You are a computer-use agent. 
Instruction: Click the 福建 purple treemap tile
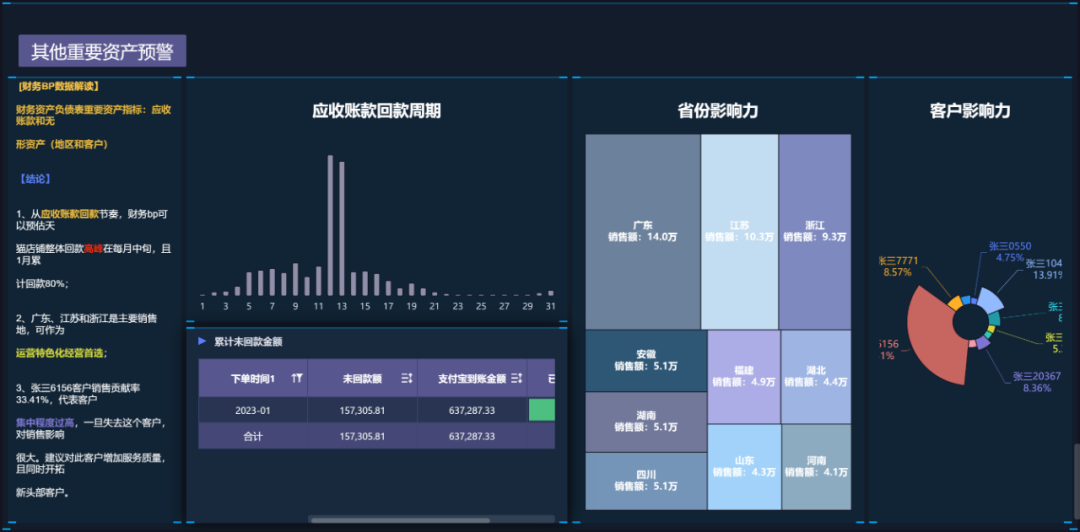coord(744,377)
